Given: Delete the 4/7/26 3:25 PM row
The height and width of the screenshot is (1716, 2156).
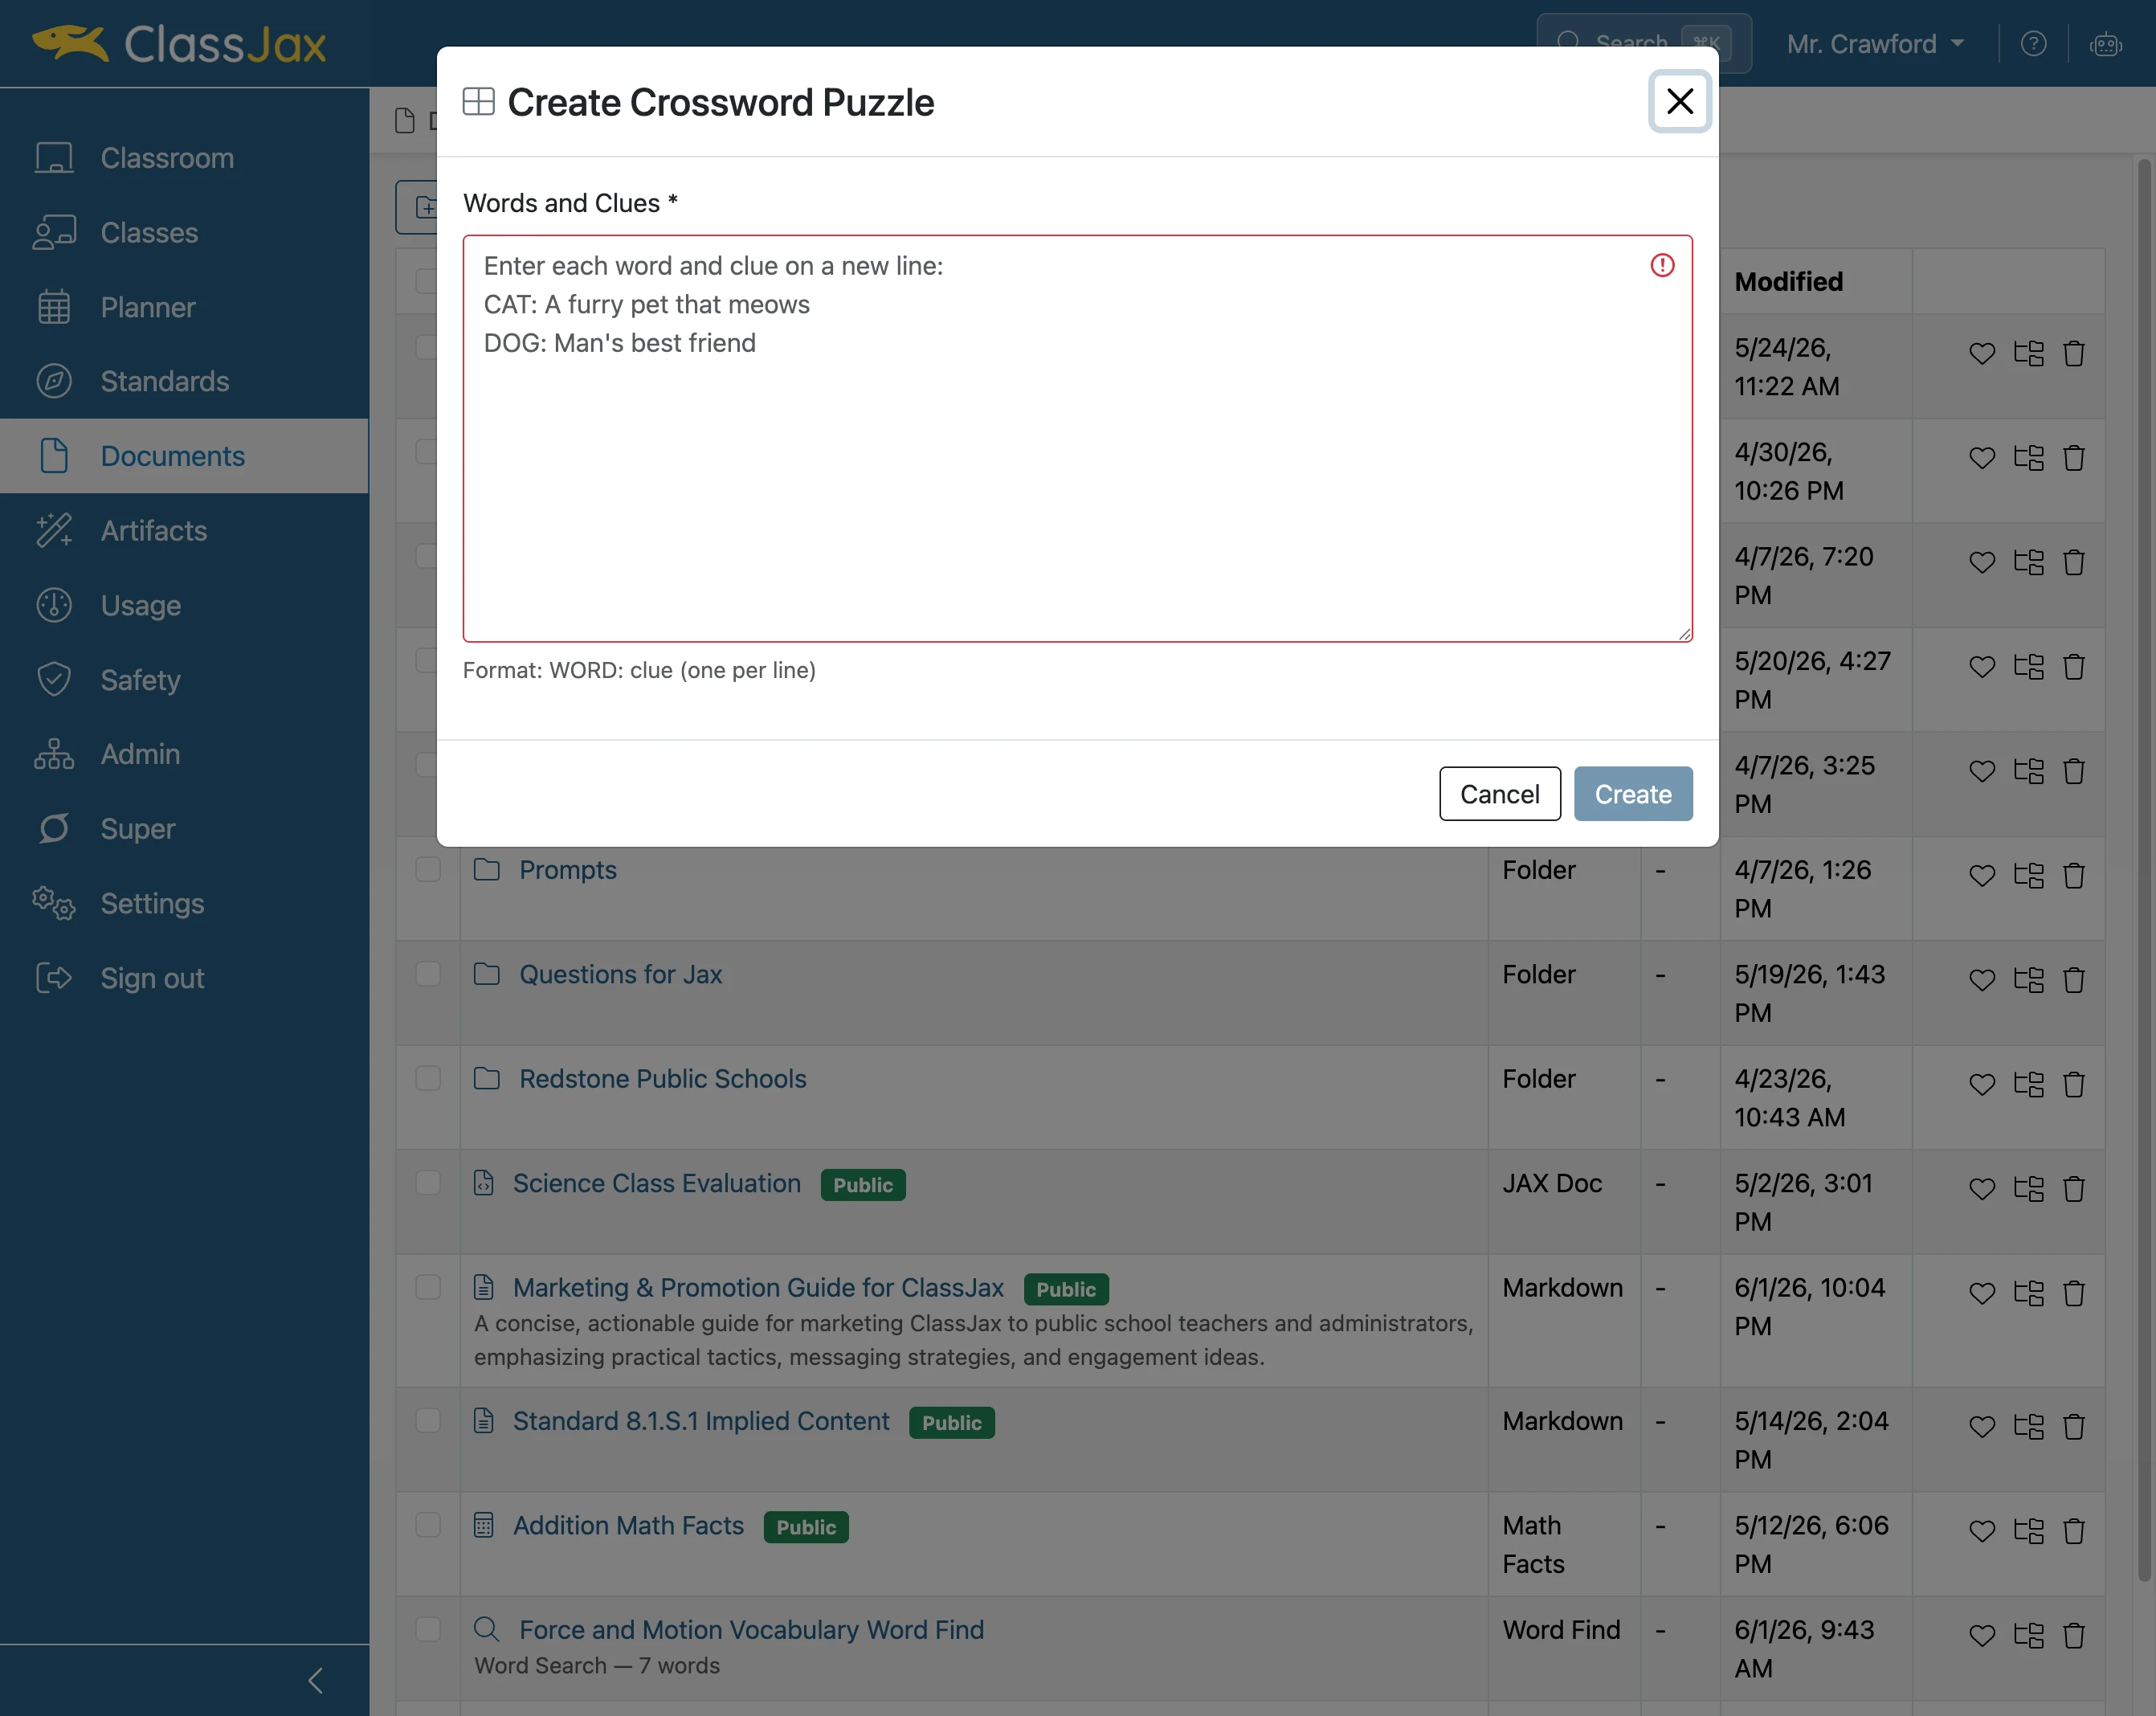Looking at the screenshot, I should [2073, 771].
